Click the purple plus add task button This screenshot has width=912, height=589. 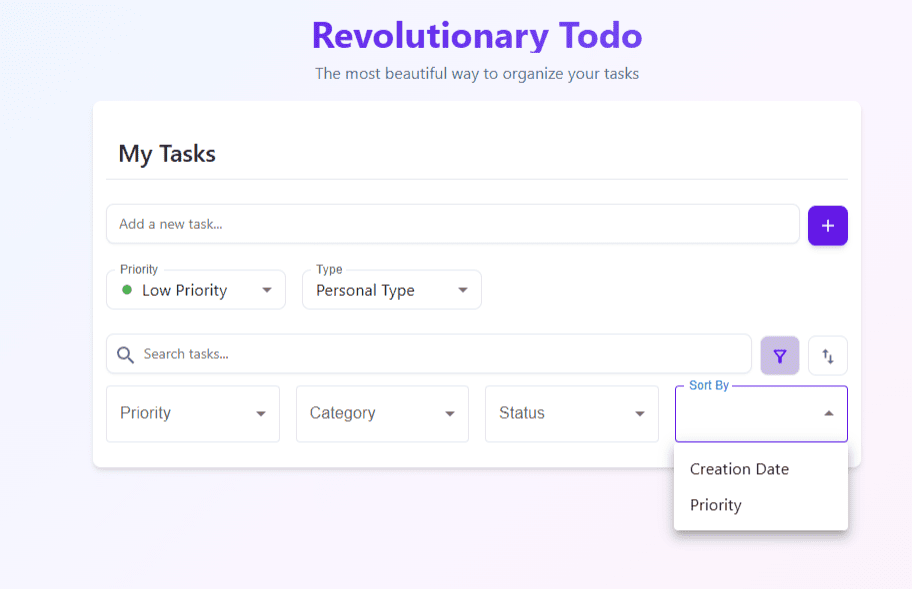[827, 225]
